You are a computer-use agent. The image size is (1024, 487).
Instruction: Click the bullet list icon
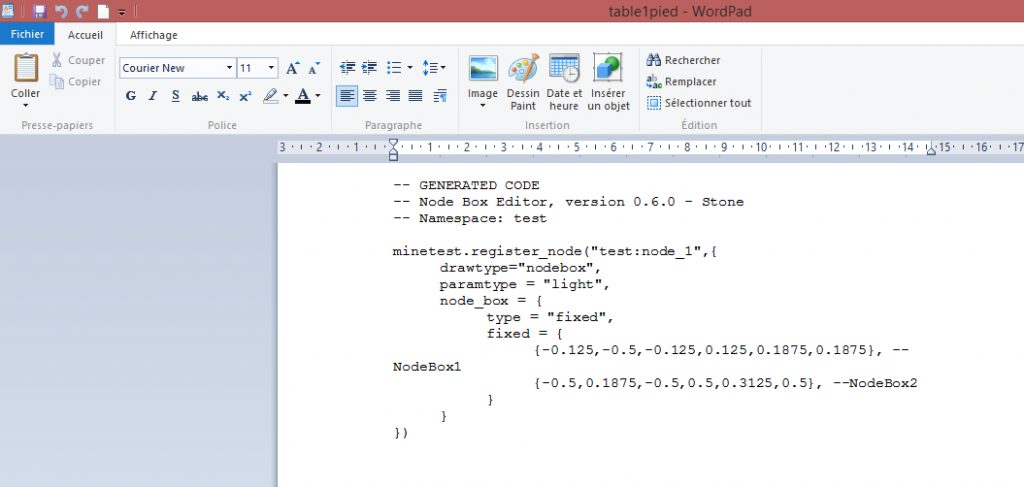(x=394, y=67)
